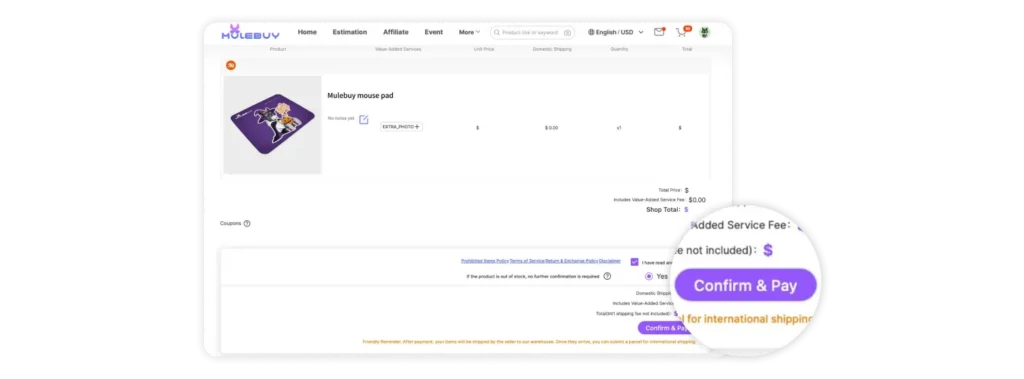Open the Disclaimer link
The height and width of the screenshot is (379, 1024).
tap(611, 261)
